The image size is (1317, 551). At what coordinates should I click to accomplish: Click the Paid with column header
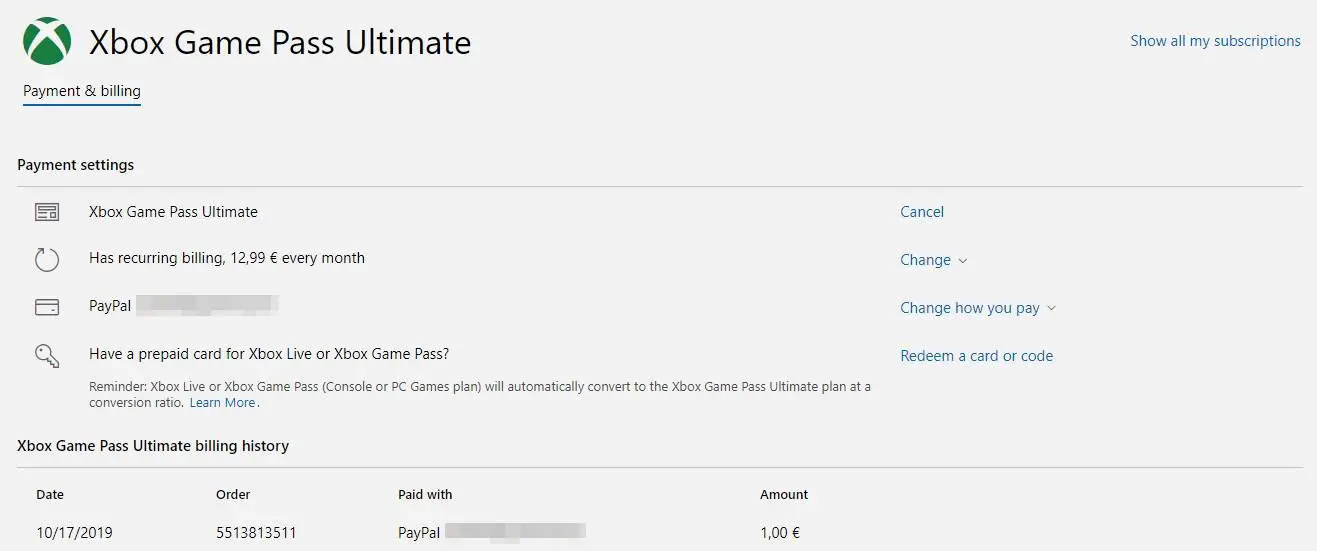click(425, 494)
